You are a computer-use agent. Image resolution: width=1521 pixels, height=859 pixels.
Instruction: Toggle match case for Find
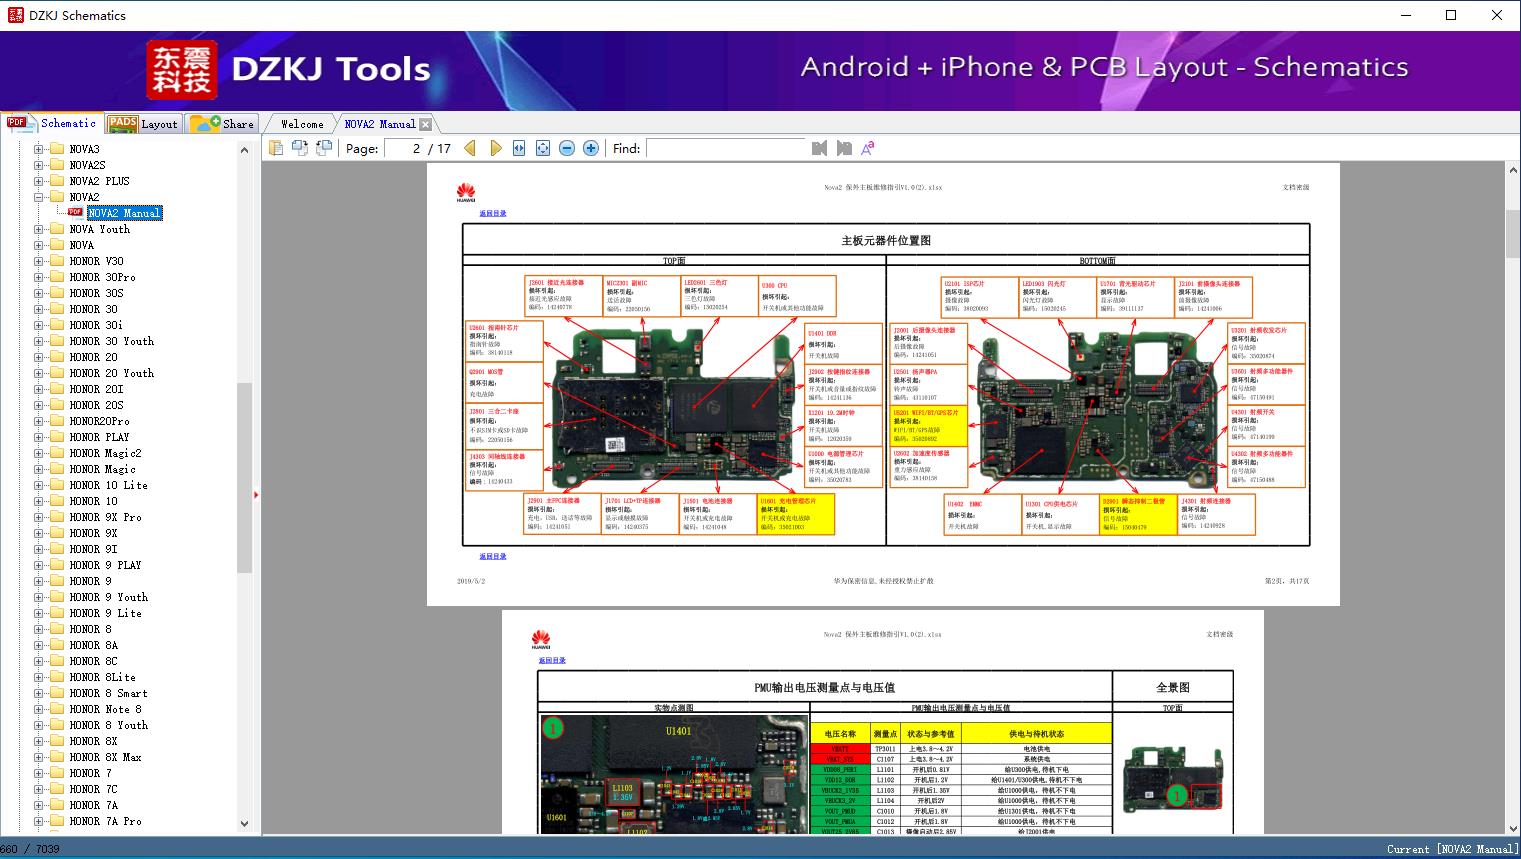[868, 148]
